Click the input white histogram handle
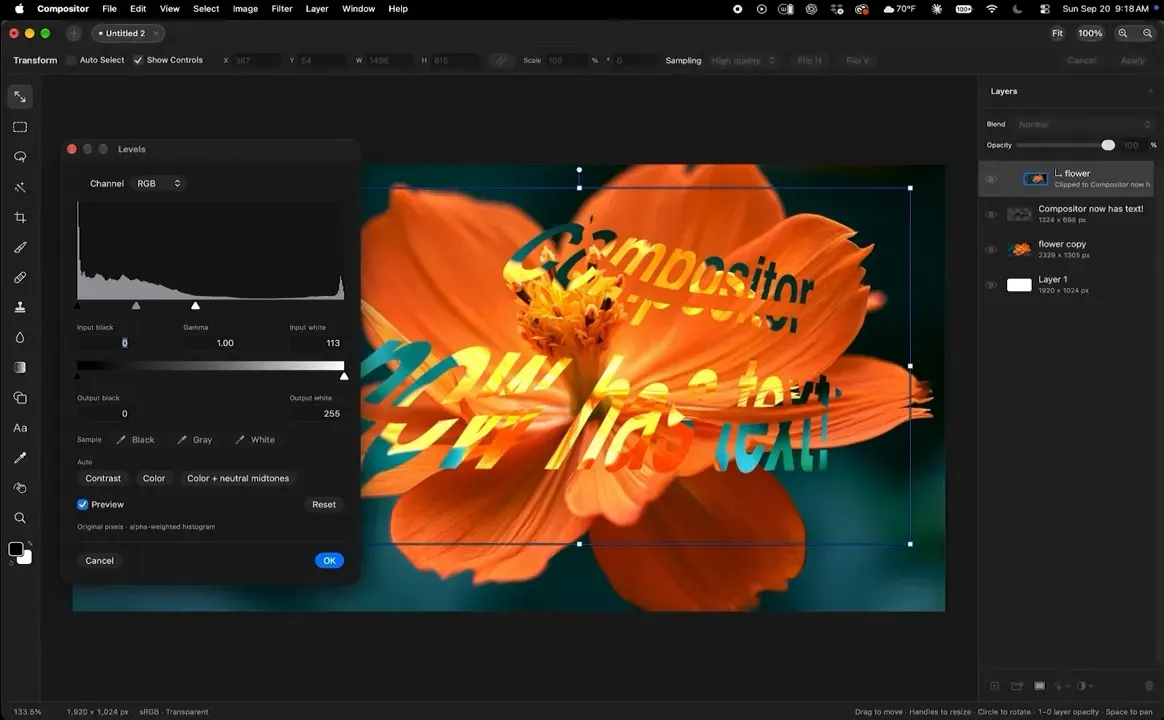The height and width of the screenshot is (720, 1164). [195, 305]
